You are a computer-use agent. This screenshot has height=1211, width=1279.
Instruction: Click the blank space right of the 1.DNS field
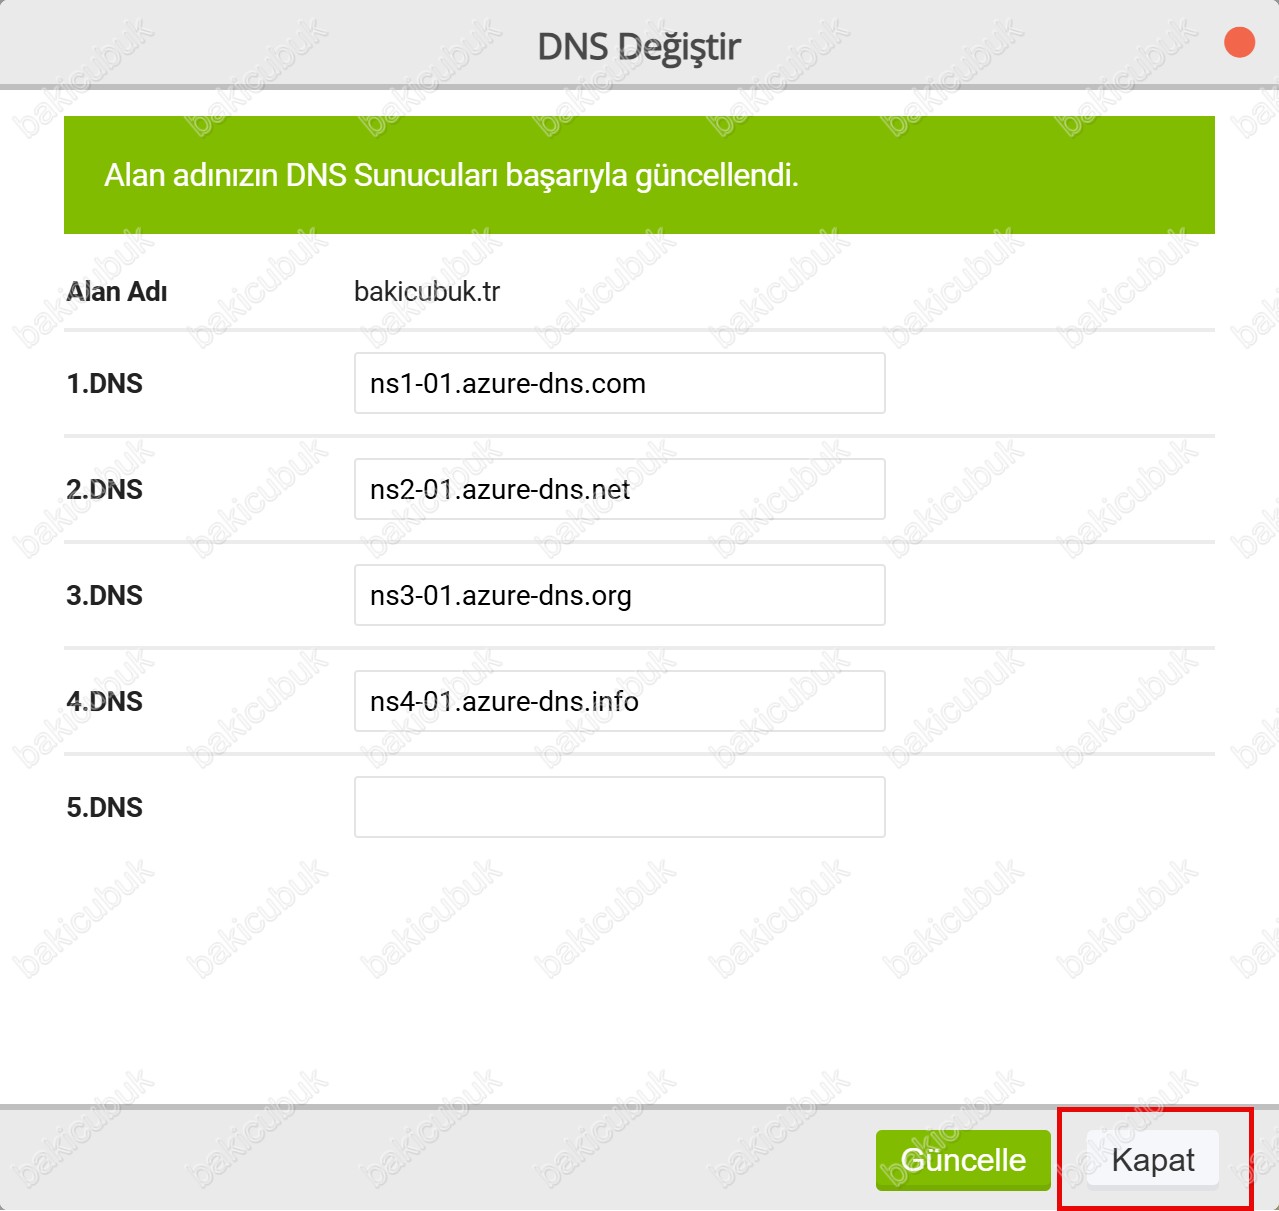(x=1050, y=383)
